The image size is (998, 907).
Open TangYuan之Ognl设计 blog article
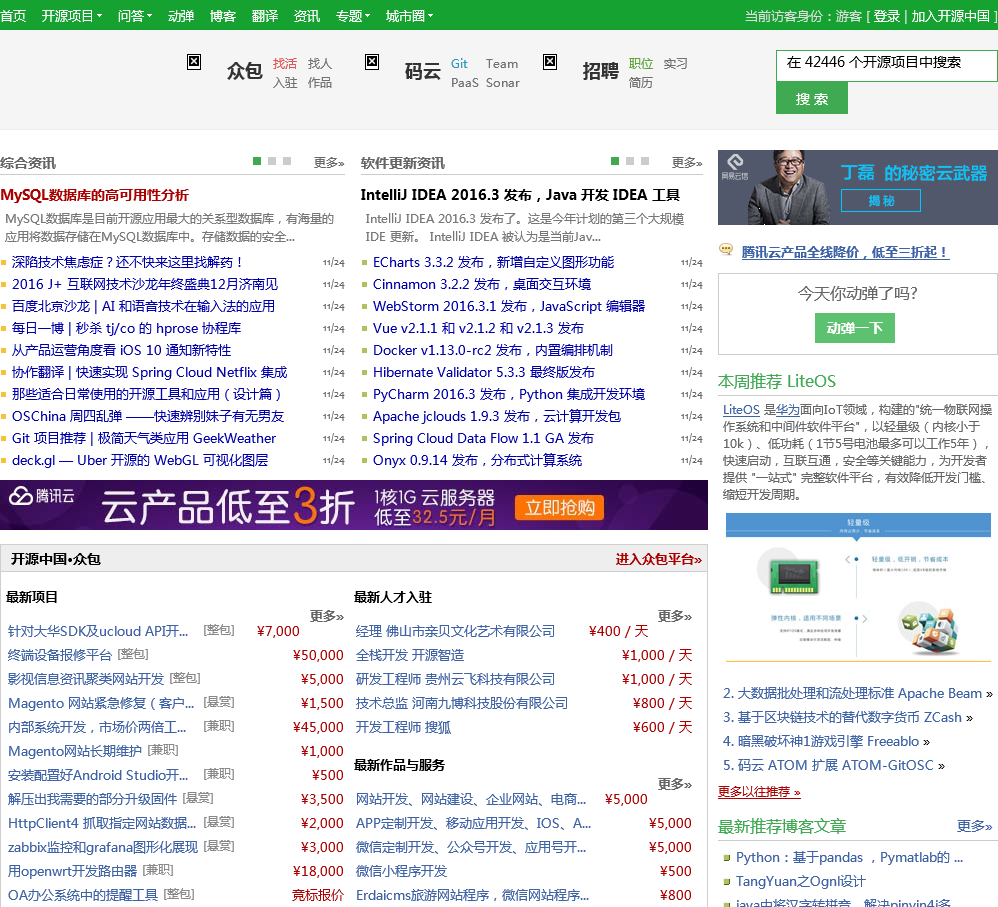[801, 882]
